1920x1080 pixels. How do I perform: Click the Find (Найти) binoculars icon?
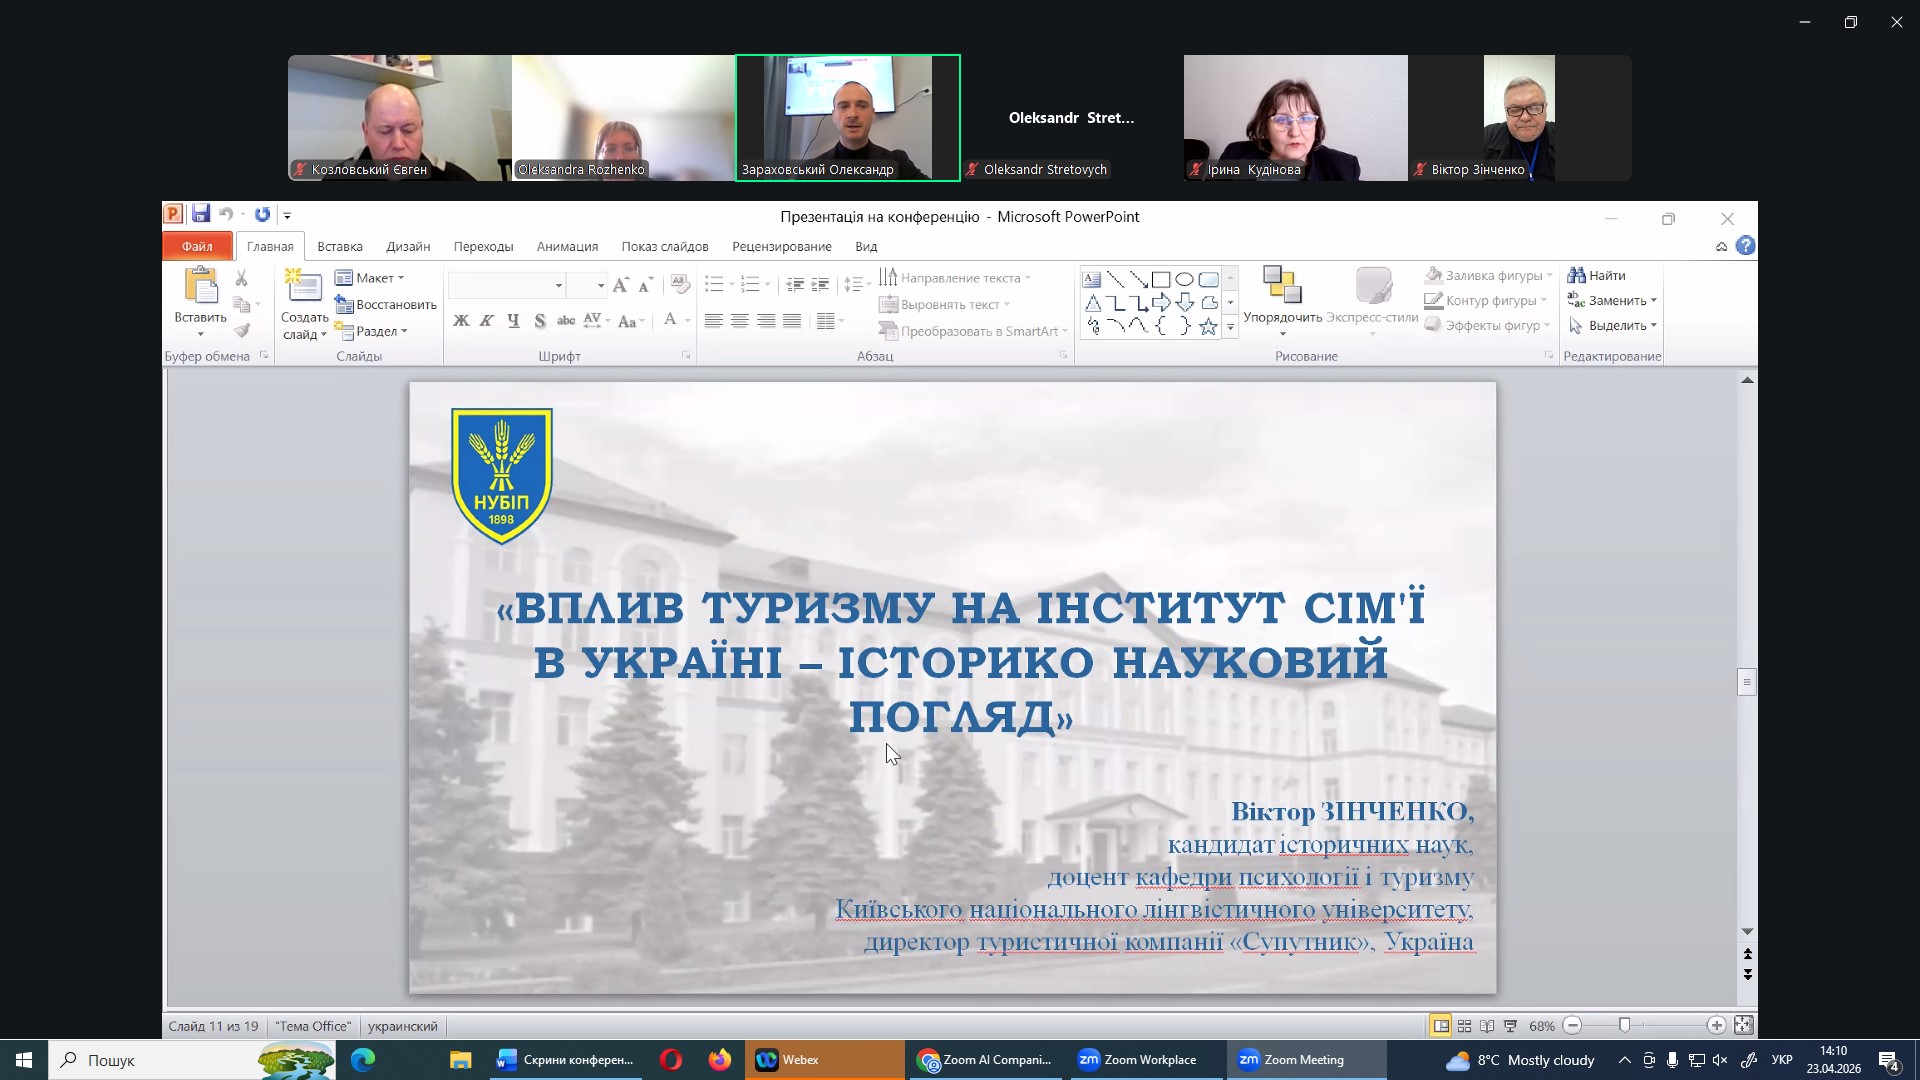tap(1577, 275)
